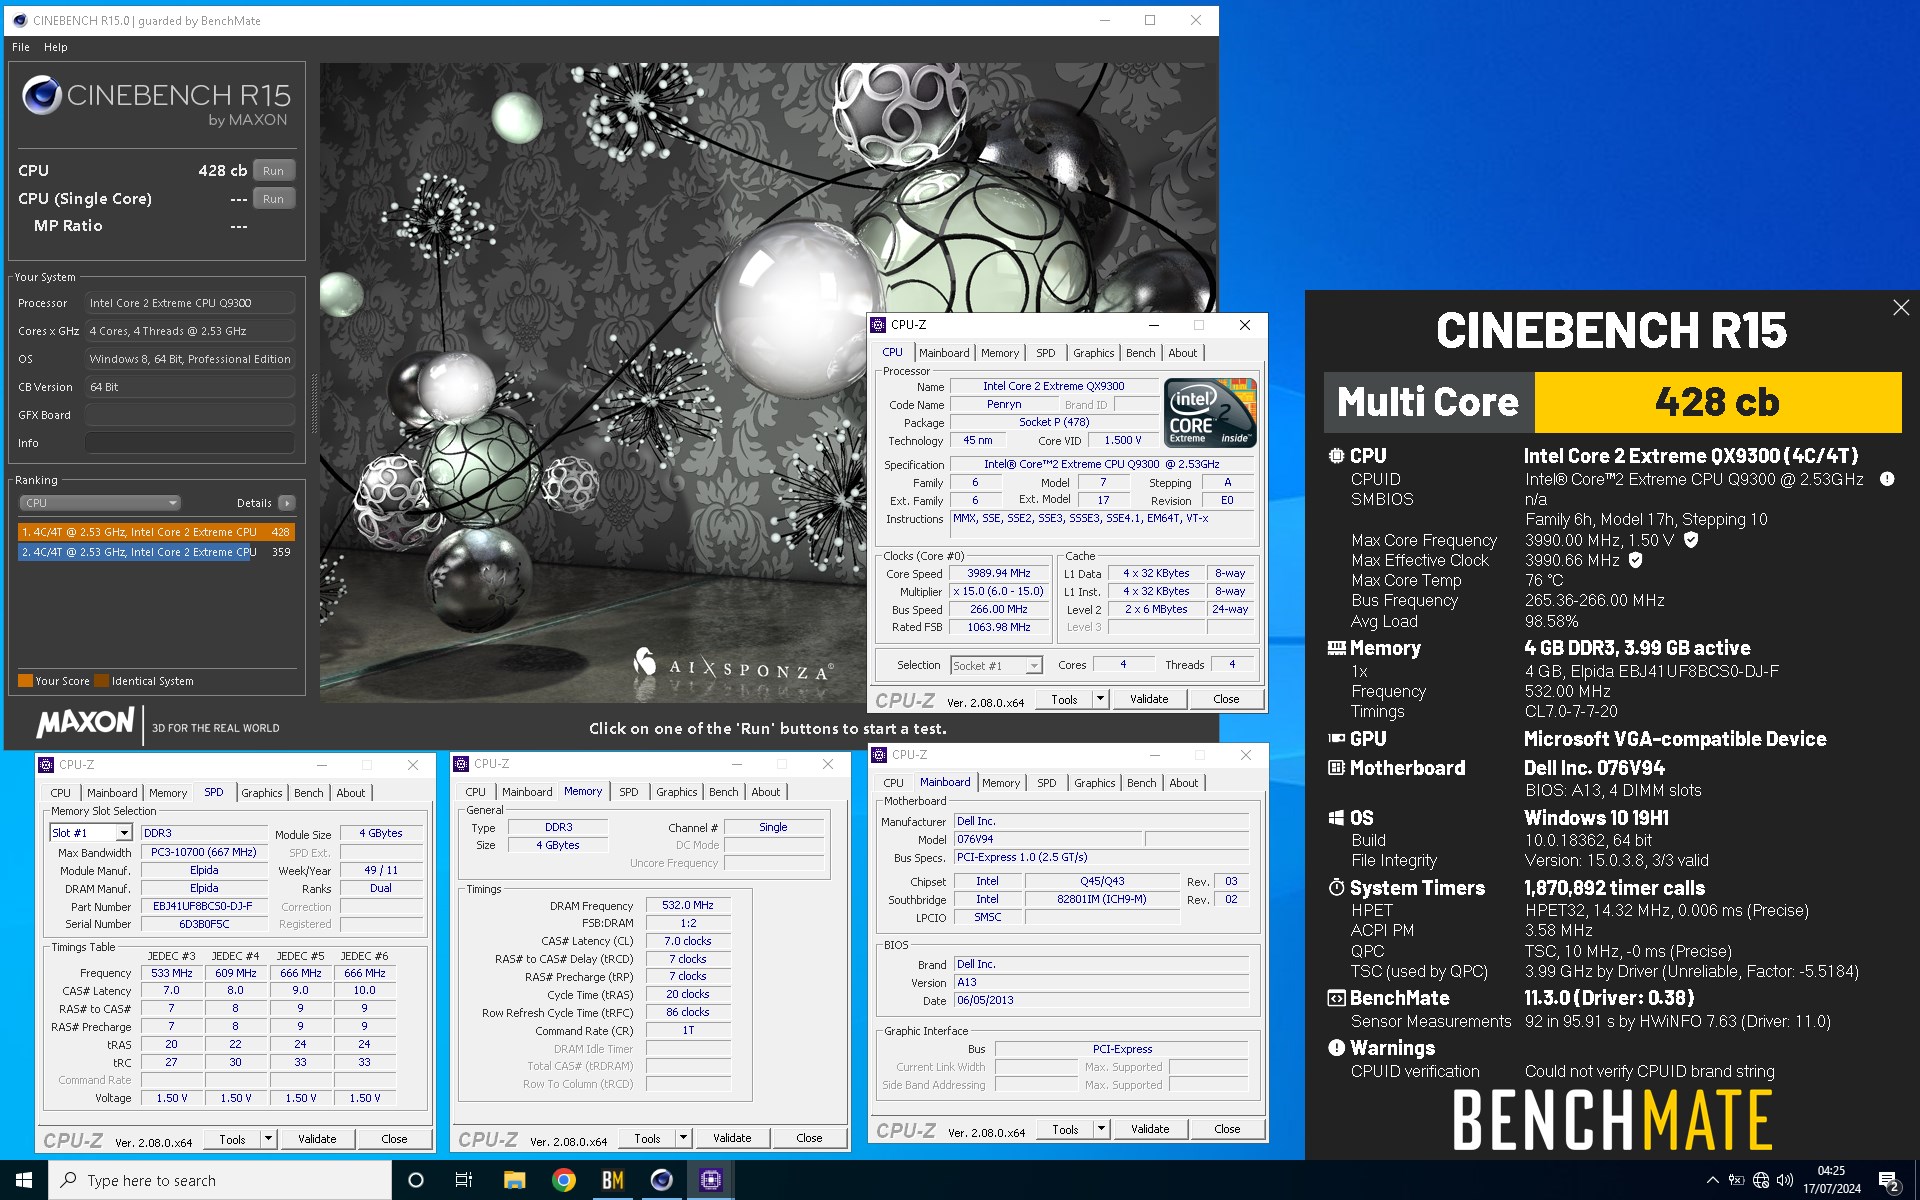Viewport: 1920px width, 1200px height.
Task: Click the BenchMate Motherboard section icon
Action: pos(1336,768)
